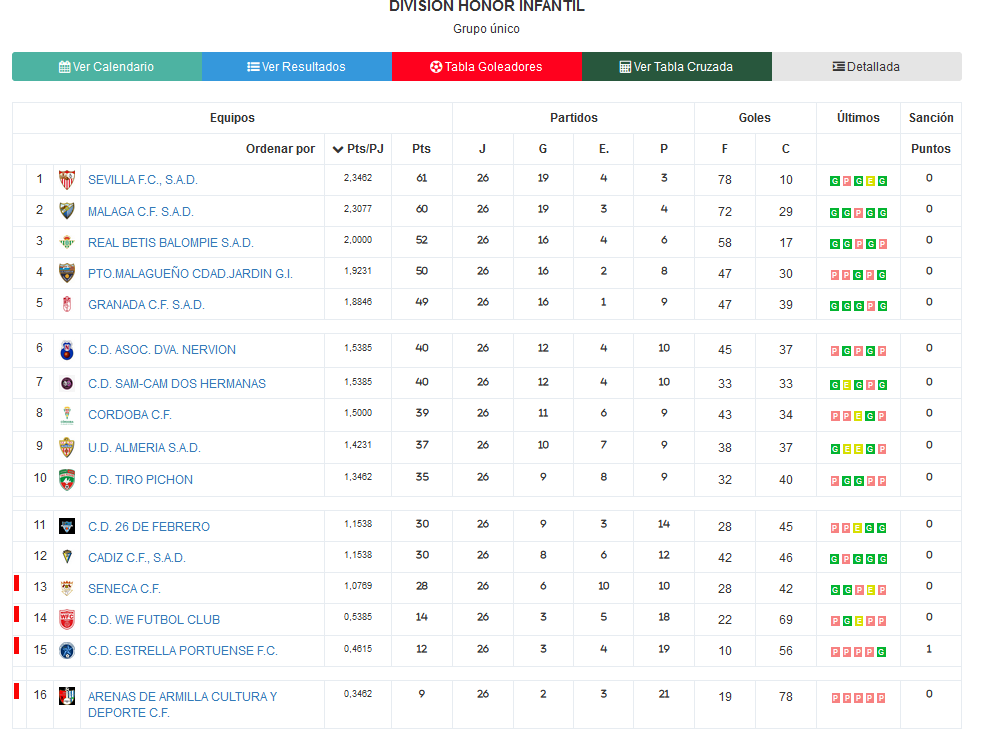992x734 pixels.
Task: Open C.D. ASOC. DVA. NERVION link
Action: click(x=162, y=349)
